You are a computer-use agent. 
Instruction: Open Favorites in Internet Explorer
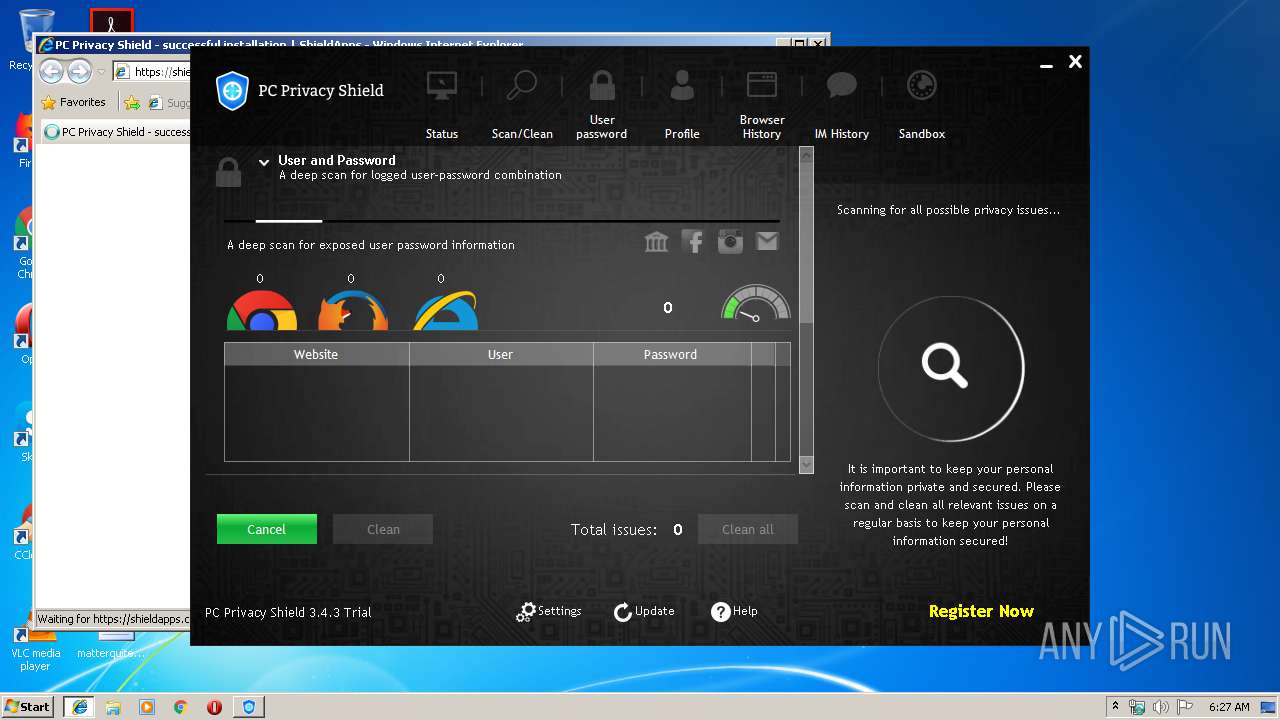(x=73, y=102)
